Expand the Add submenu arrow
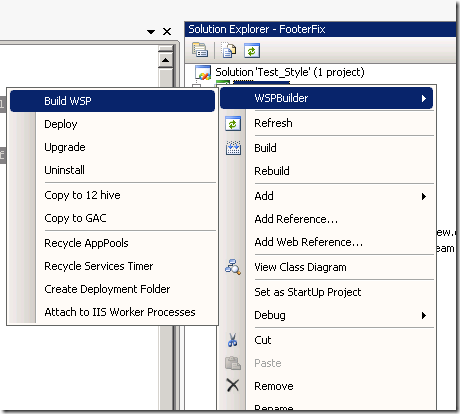This screenshot has width=460, height=414. coord(424,196)
